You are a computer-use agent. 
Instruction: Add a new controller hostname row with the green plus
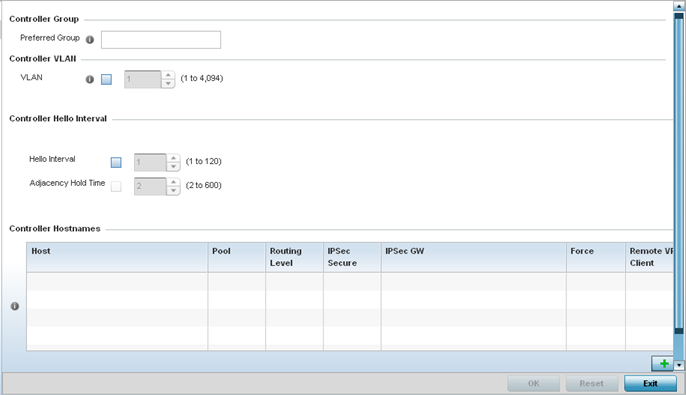663,363
